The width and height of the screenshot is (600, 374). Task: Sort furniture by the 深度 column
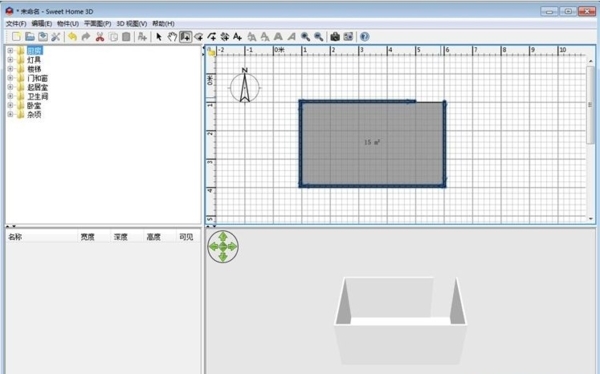pos(127,237)
